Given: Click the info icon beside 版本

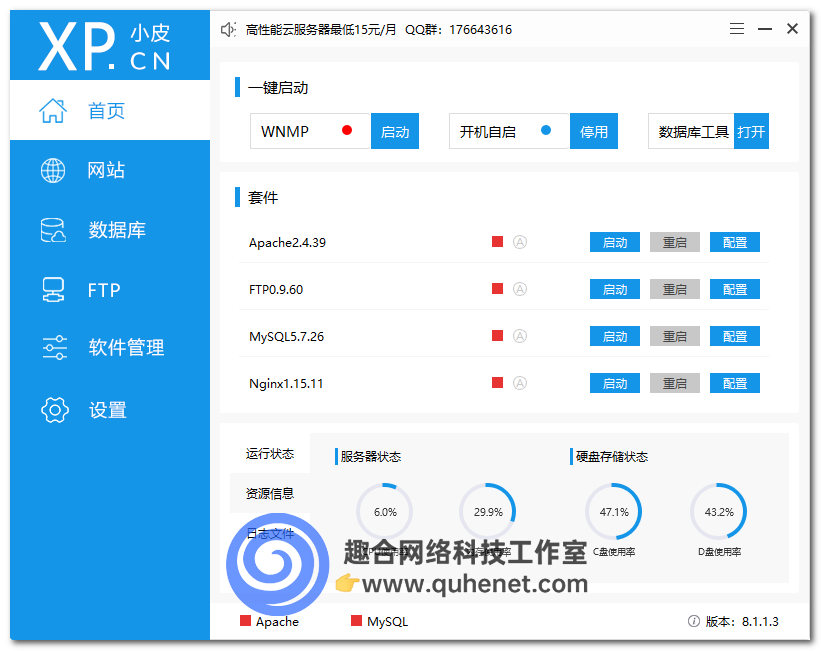Looking at the screenshot, I should (694, 621).
